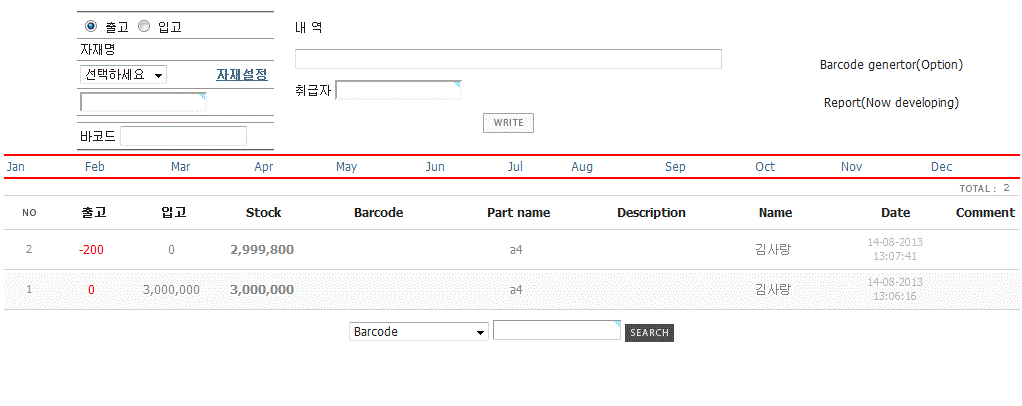The image size is (1022, 406).
Task: Select the 입고 radio button
Action: click(x=144, y=26)
